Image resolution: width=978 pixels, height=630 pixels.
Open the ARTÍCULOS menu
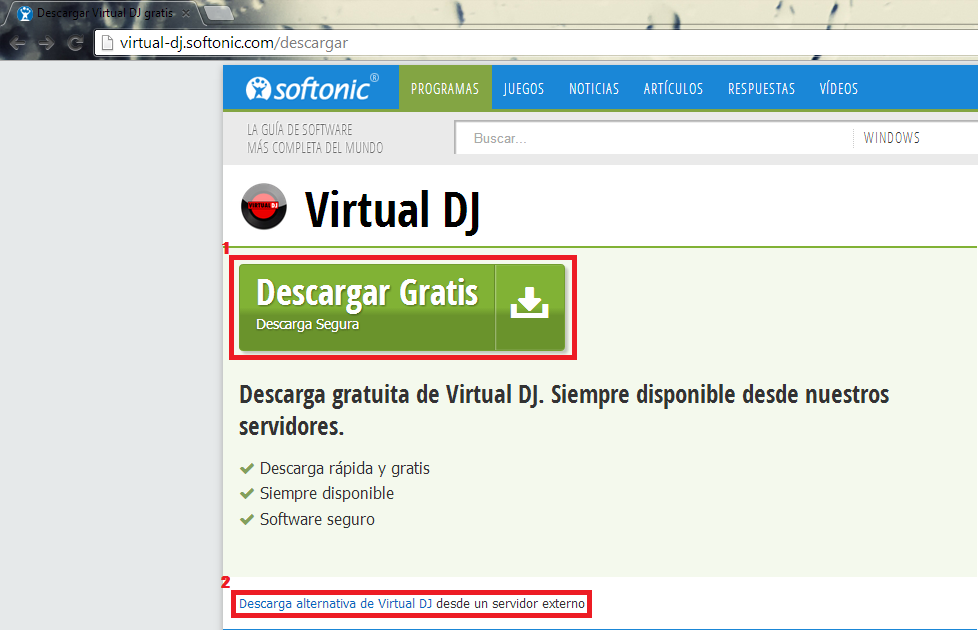[x=673, y=89]
